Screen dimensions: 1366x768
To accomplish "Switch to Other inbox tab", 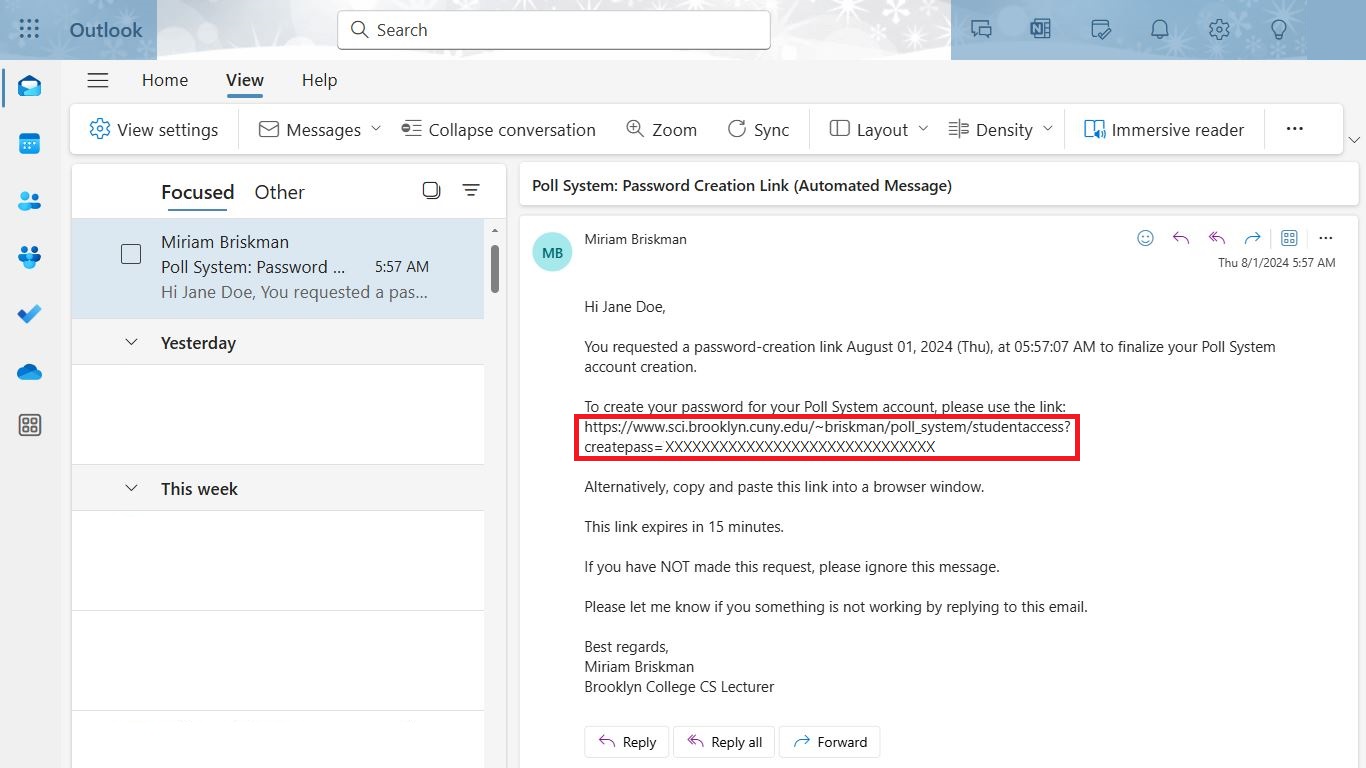I will [279, 192].
